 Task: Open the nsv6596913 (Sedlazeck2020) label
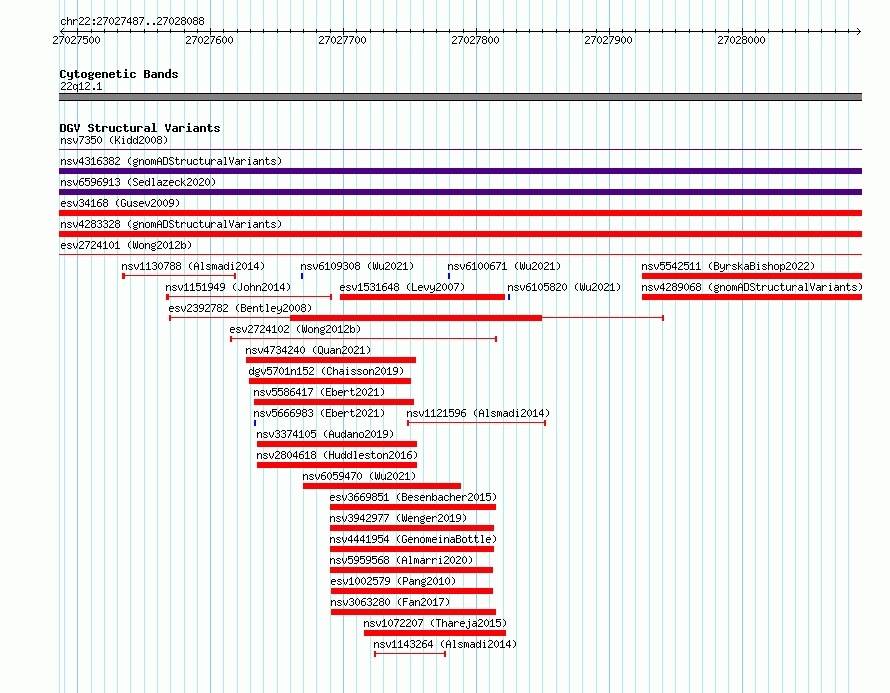pyautogui.click(x=138, y=182)
